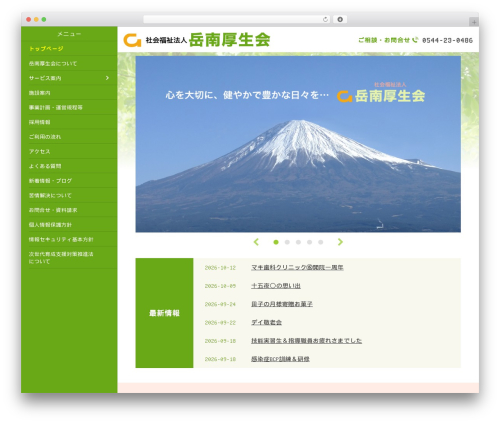Click the yellow window minimize button
Screen dimensions: 500x423
(x=36, y=20)
